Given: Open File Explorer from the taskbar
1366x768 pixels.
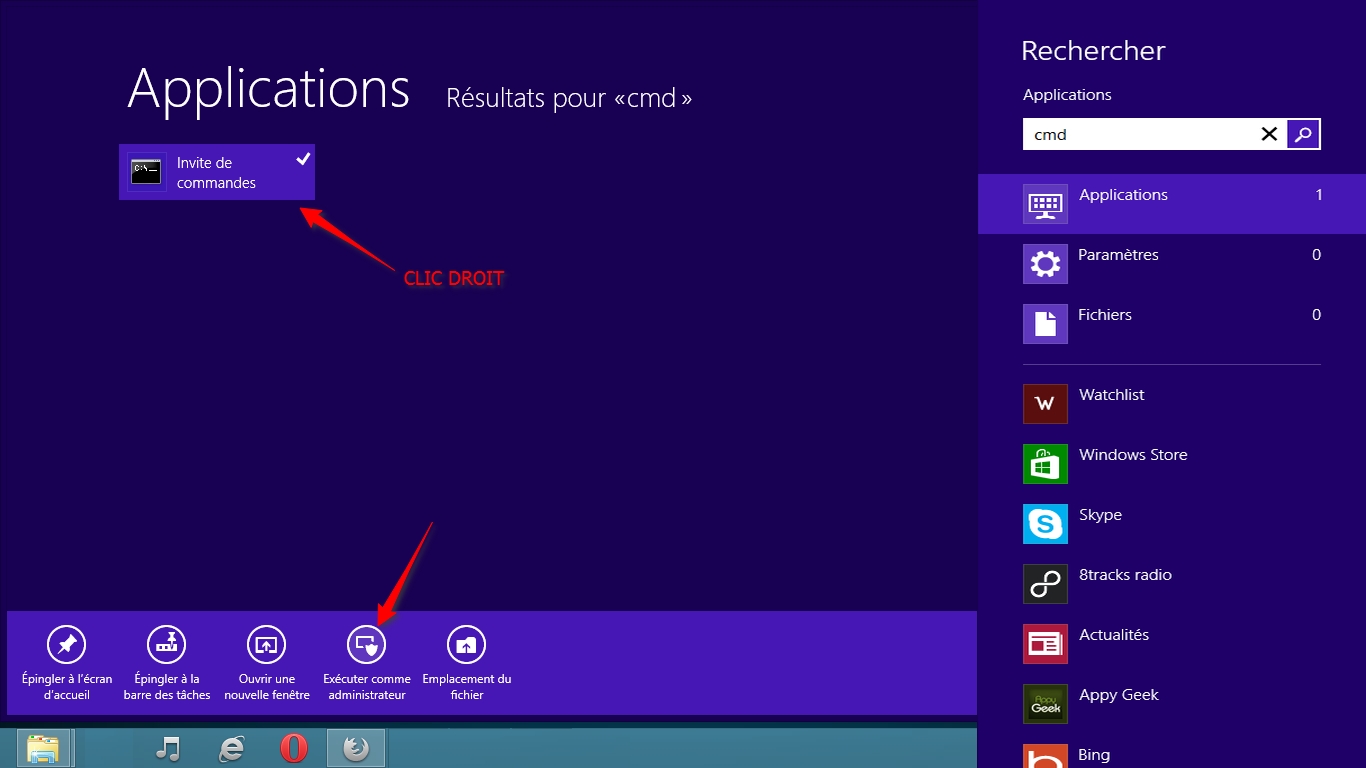Looking at the screenshot, I should tap(43, 748).
